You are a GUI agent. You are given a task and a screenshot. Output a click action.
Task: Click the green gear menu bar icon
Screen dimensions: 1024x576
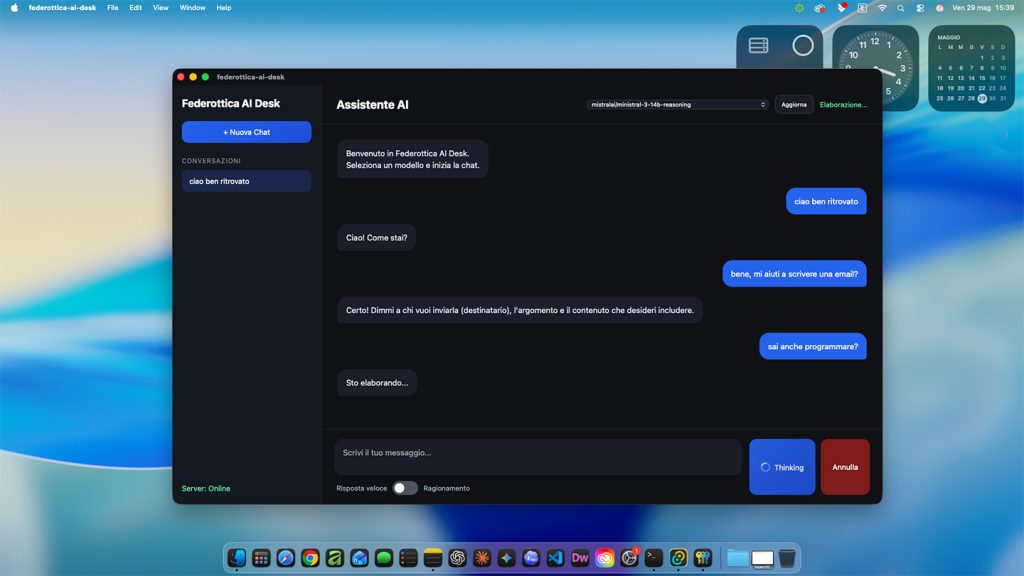[x=799, y=8]
